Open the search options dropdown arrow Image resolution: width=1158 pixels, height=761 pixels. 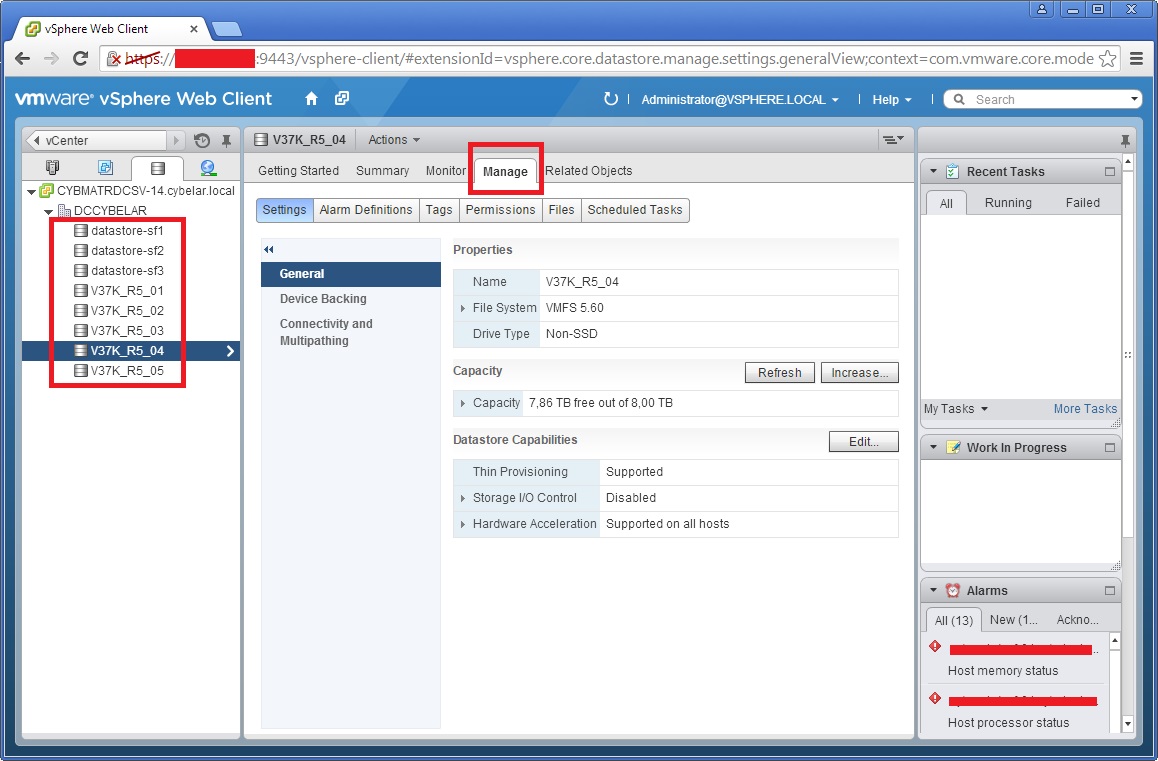tap(1134, 99)
